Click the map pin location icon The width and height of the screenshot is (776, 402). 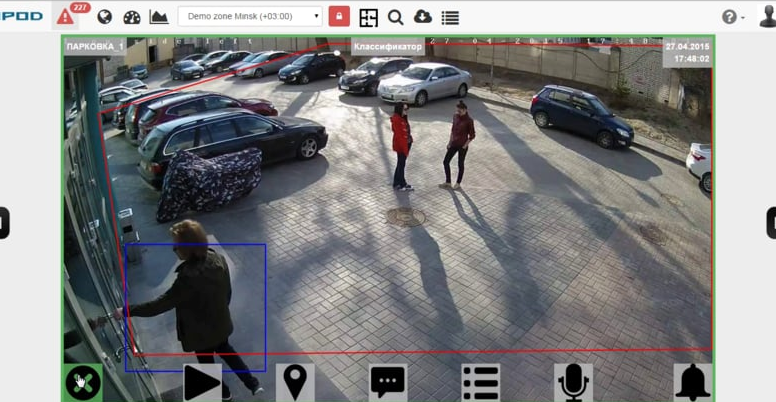click(x=295, y=383)
